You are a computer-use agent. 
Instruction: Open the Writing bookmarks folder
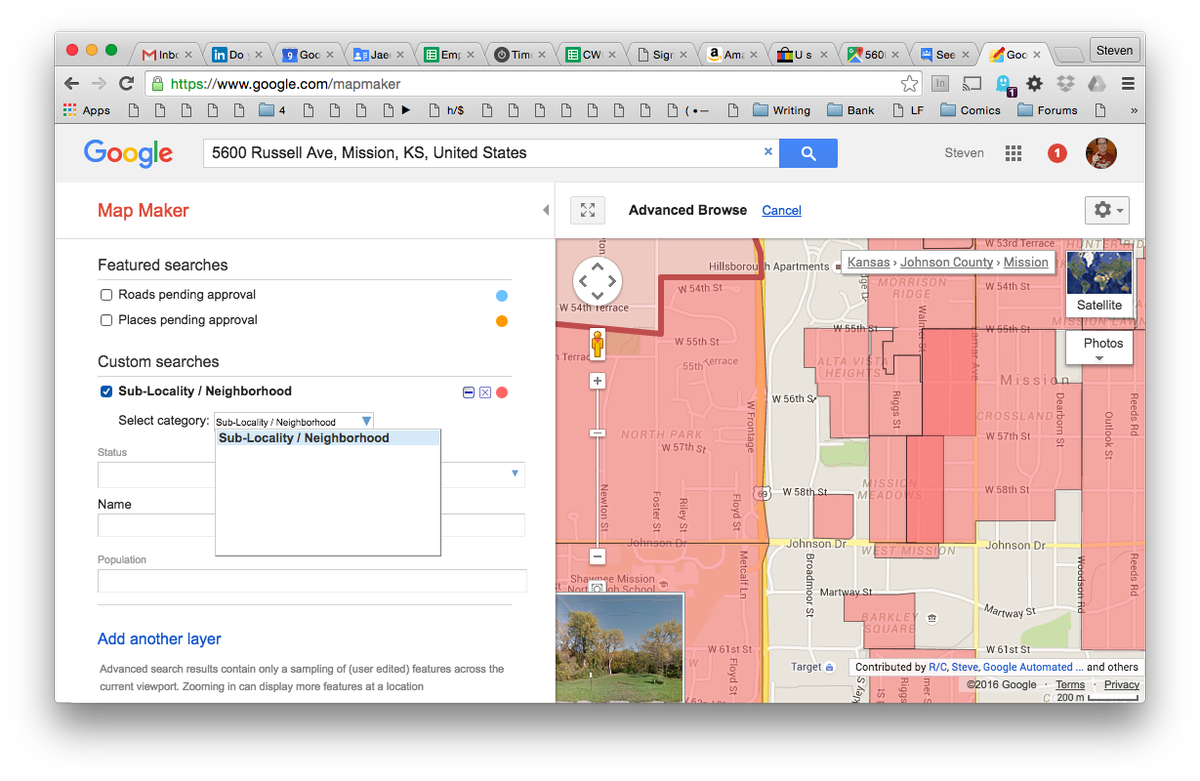781,110
